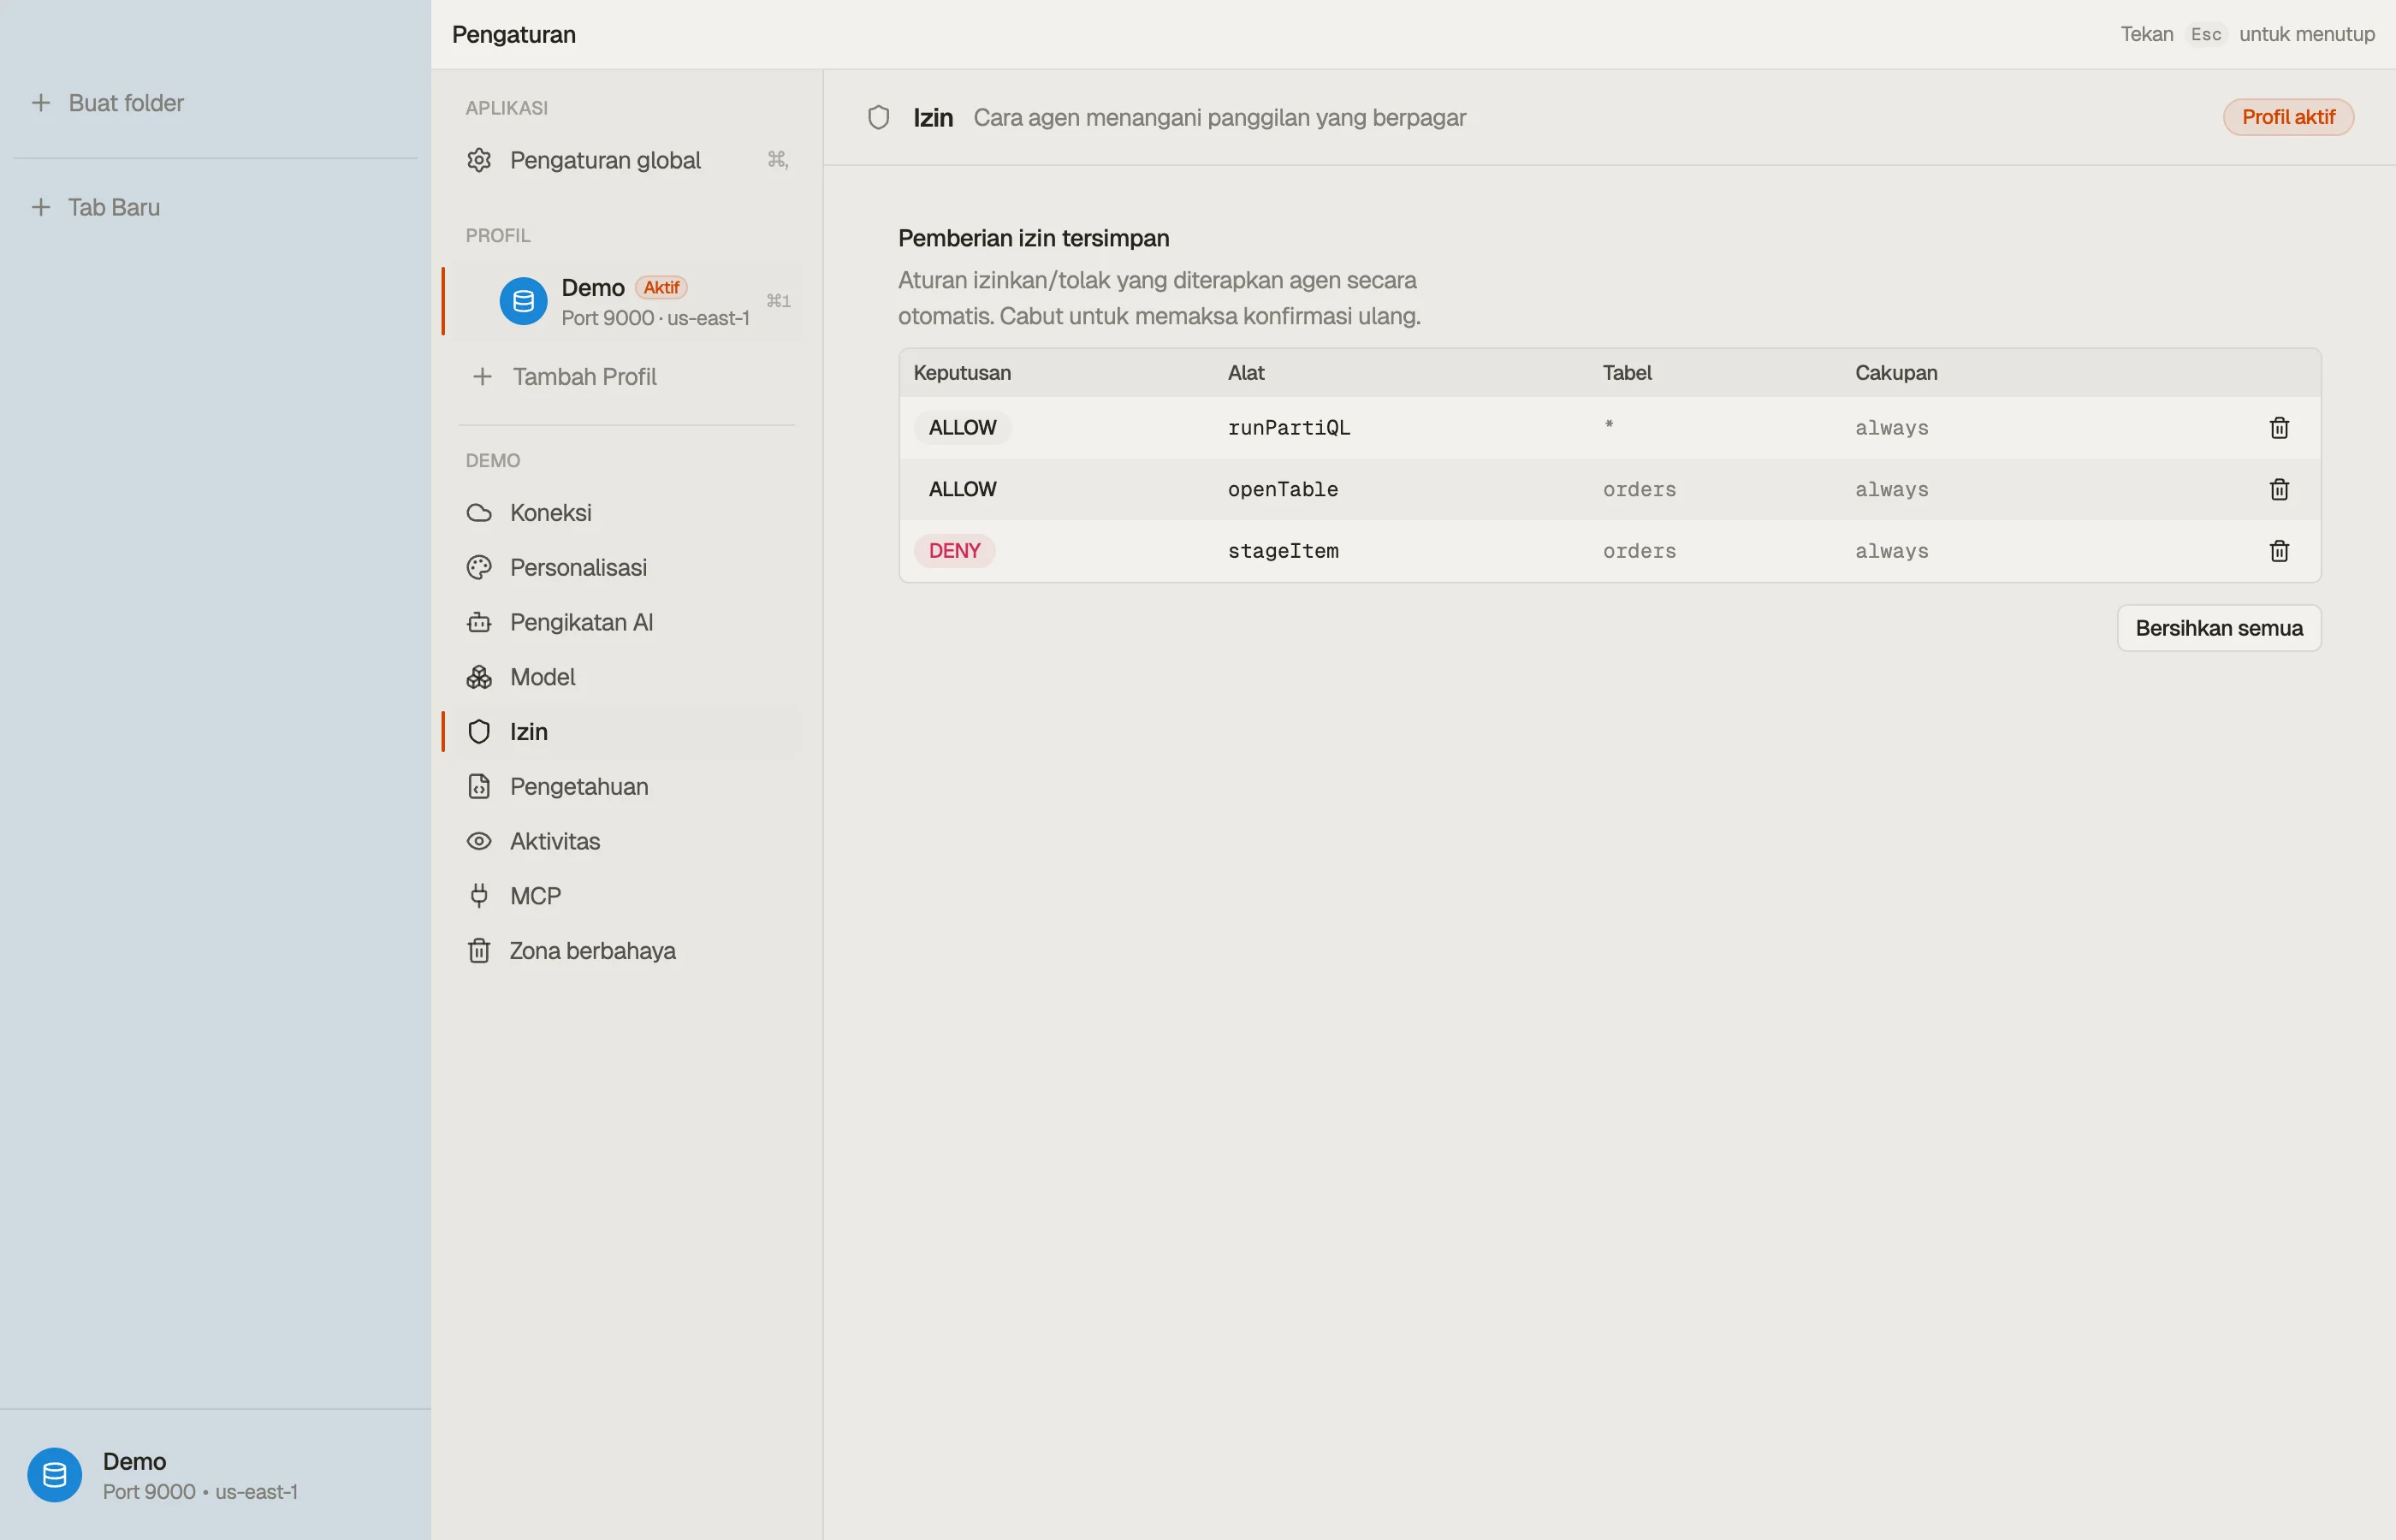This screenshot has width=2396, height=1540.
Task: Select the stageItem tool cell
Action: tap(1282, 551)
